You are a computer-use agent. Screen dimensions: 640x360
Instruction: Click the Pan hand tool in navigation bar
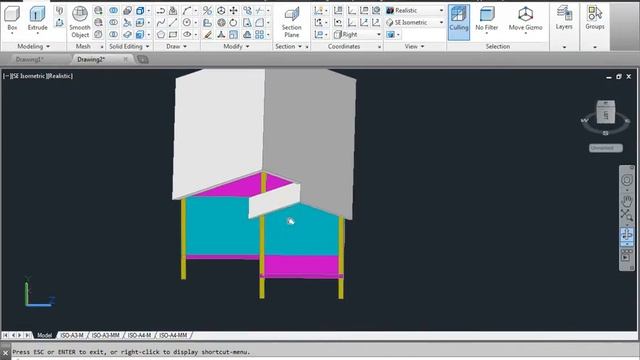click(x=627, y=200)
